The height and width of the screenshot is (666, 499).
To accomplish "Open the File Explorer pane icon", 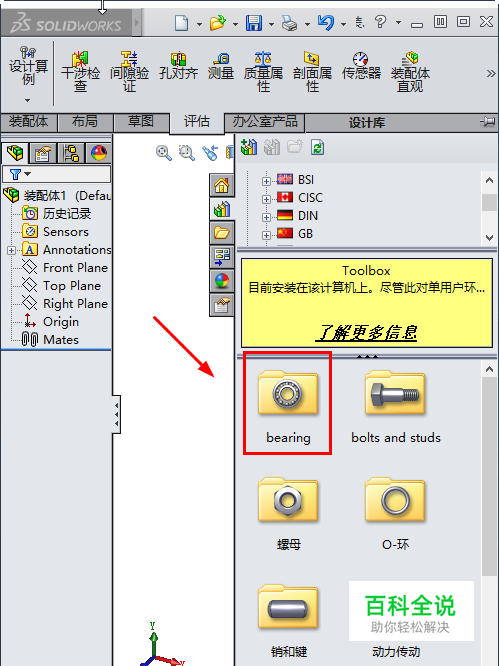I will (x=222, y=233).
